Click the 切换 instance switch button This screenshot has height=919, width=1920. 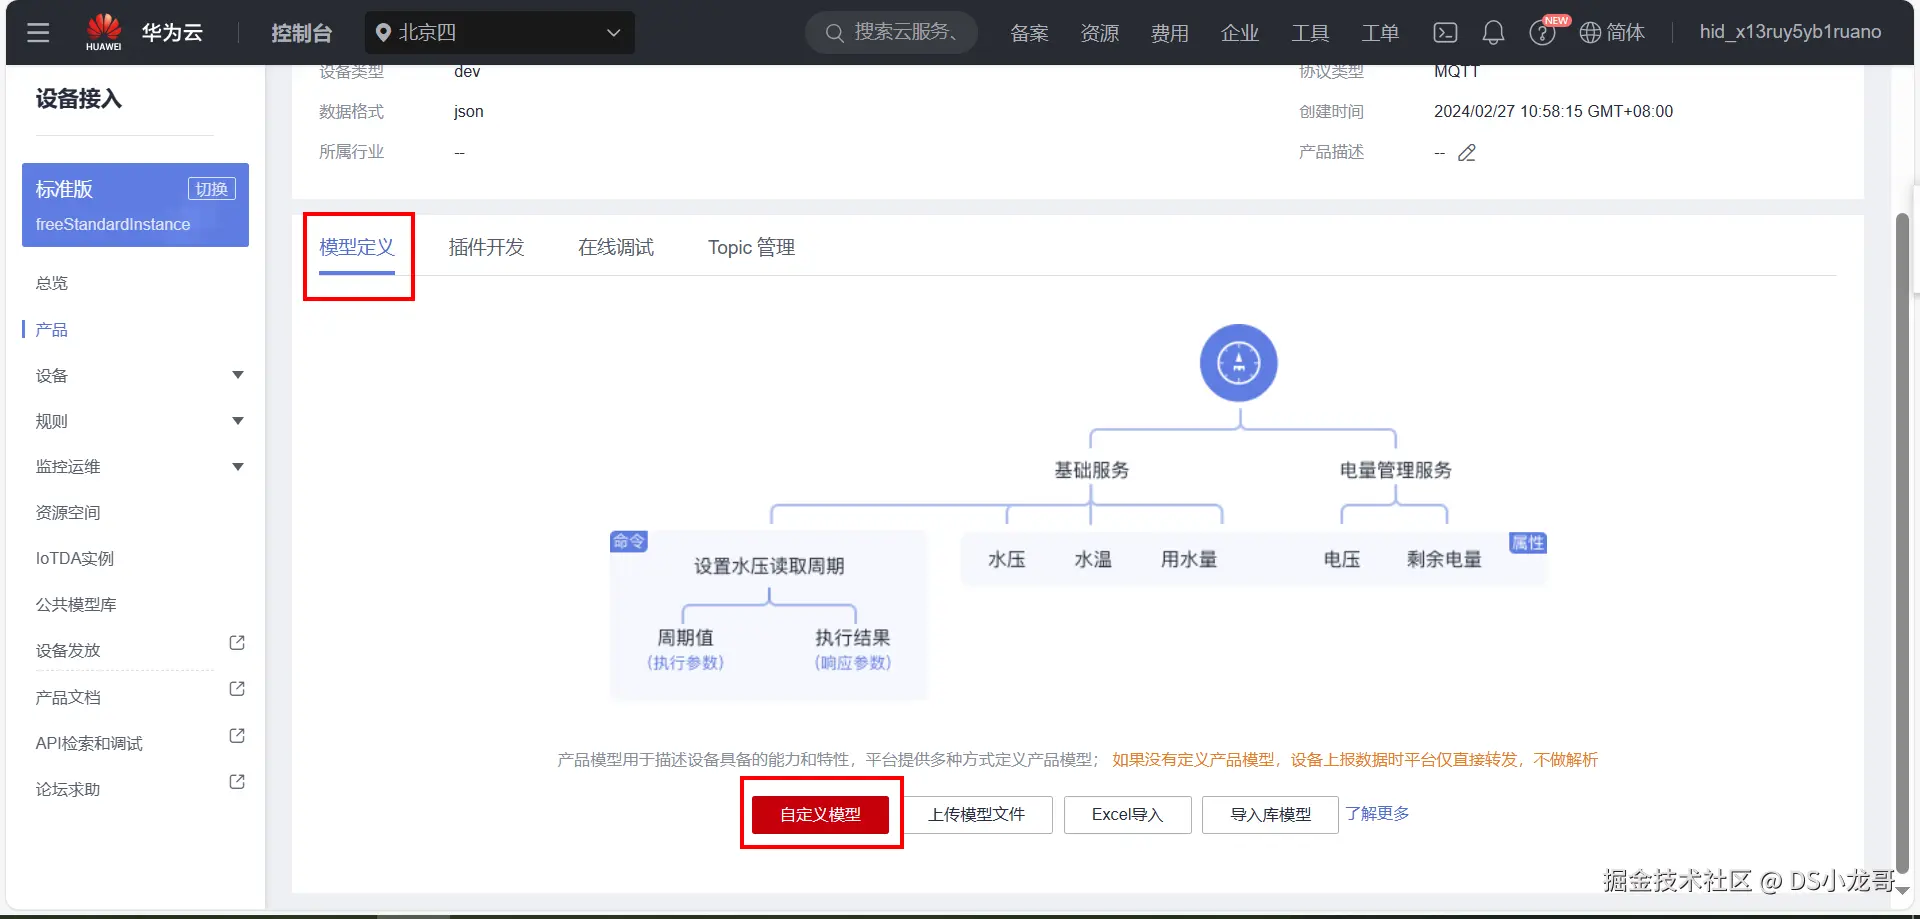[212, 189]
